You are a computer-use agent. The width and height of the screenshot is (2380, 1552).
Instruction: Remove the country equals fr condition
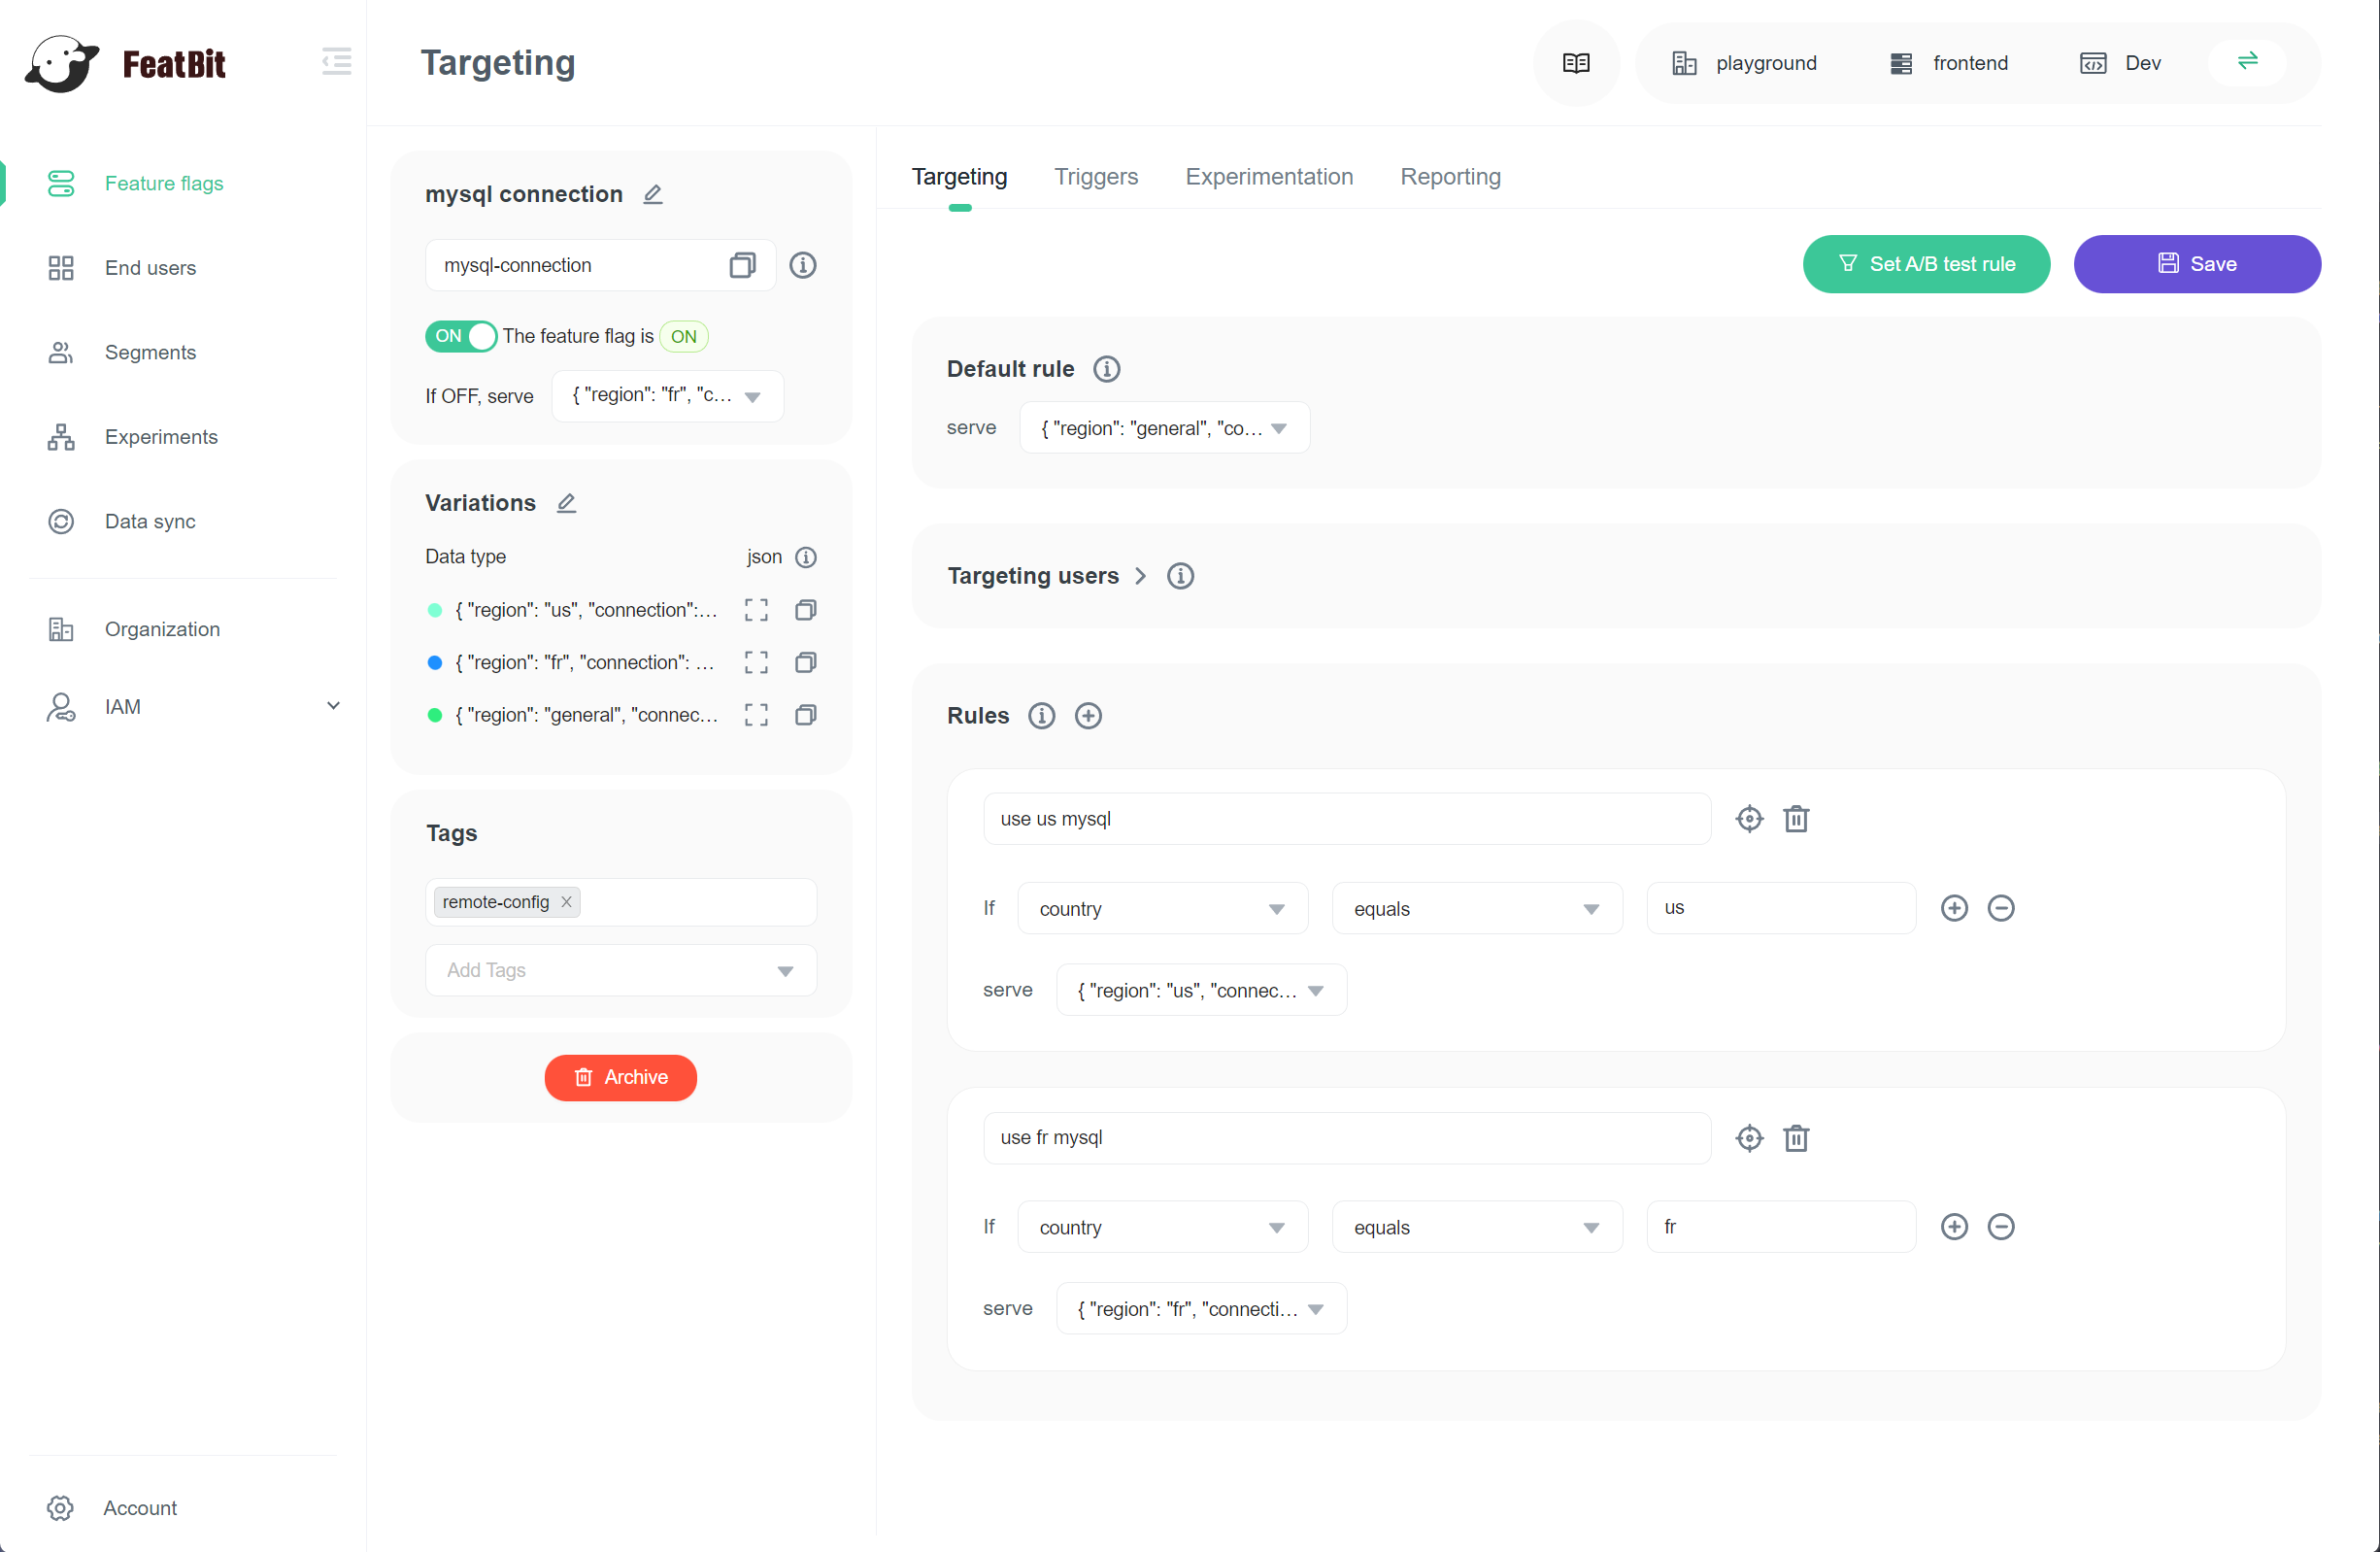pyautogui.click(x=2001, y=1227)
